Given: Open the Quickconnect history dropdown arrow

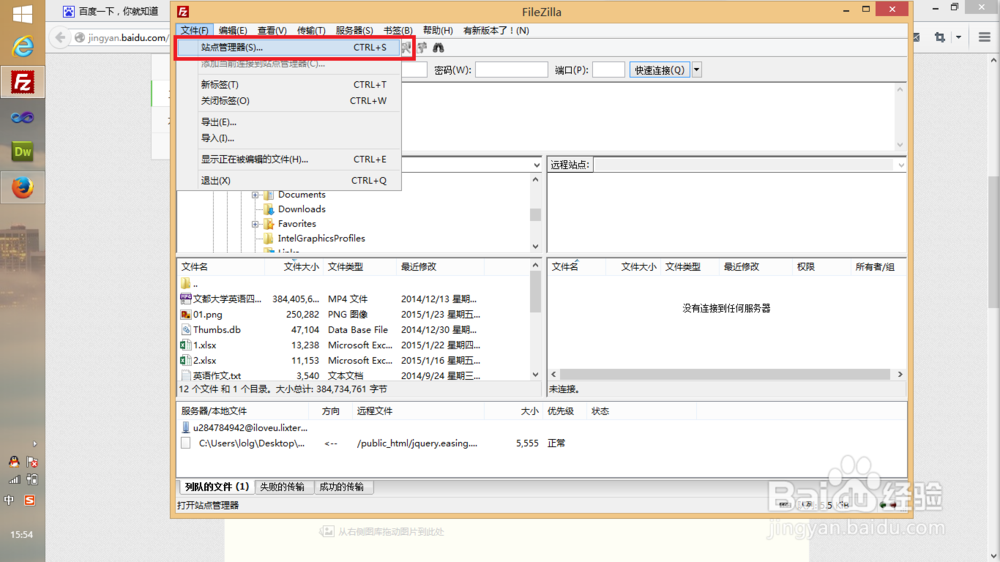Looking at the screenshot, I should click(x=696, y=70).
